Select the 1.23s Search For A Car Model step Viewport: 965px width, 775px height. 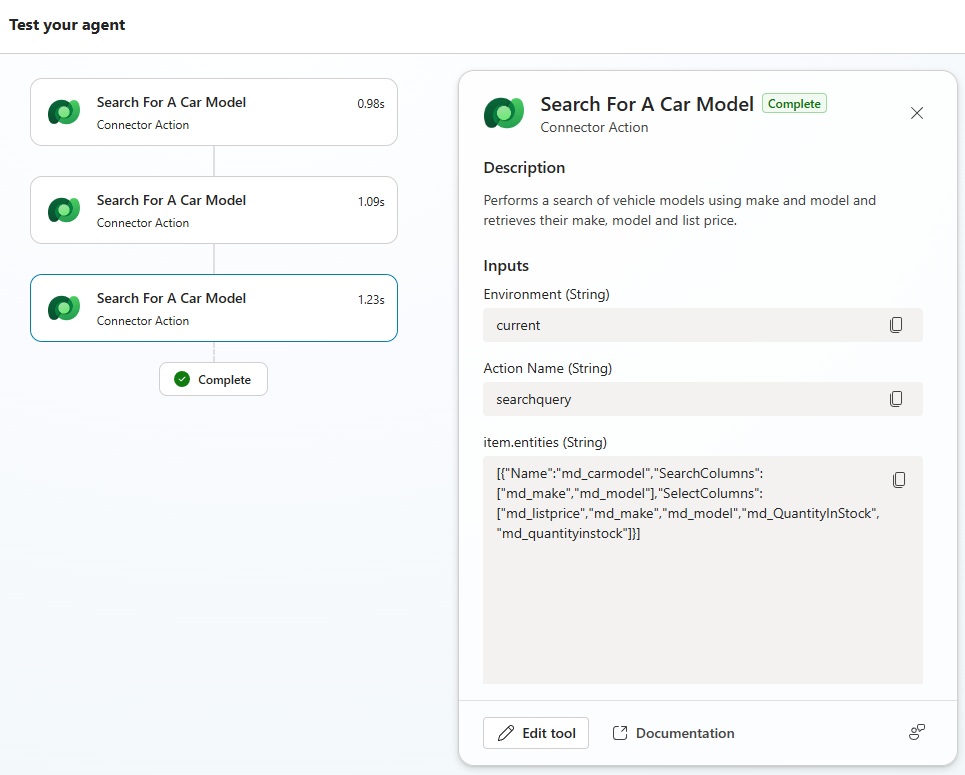tap(214, 308)
